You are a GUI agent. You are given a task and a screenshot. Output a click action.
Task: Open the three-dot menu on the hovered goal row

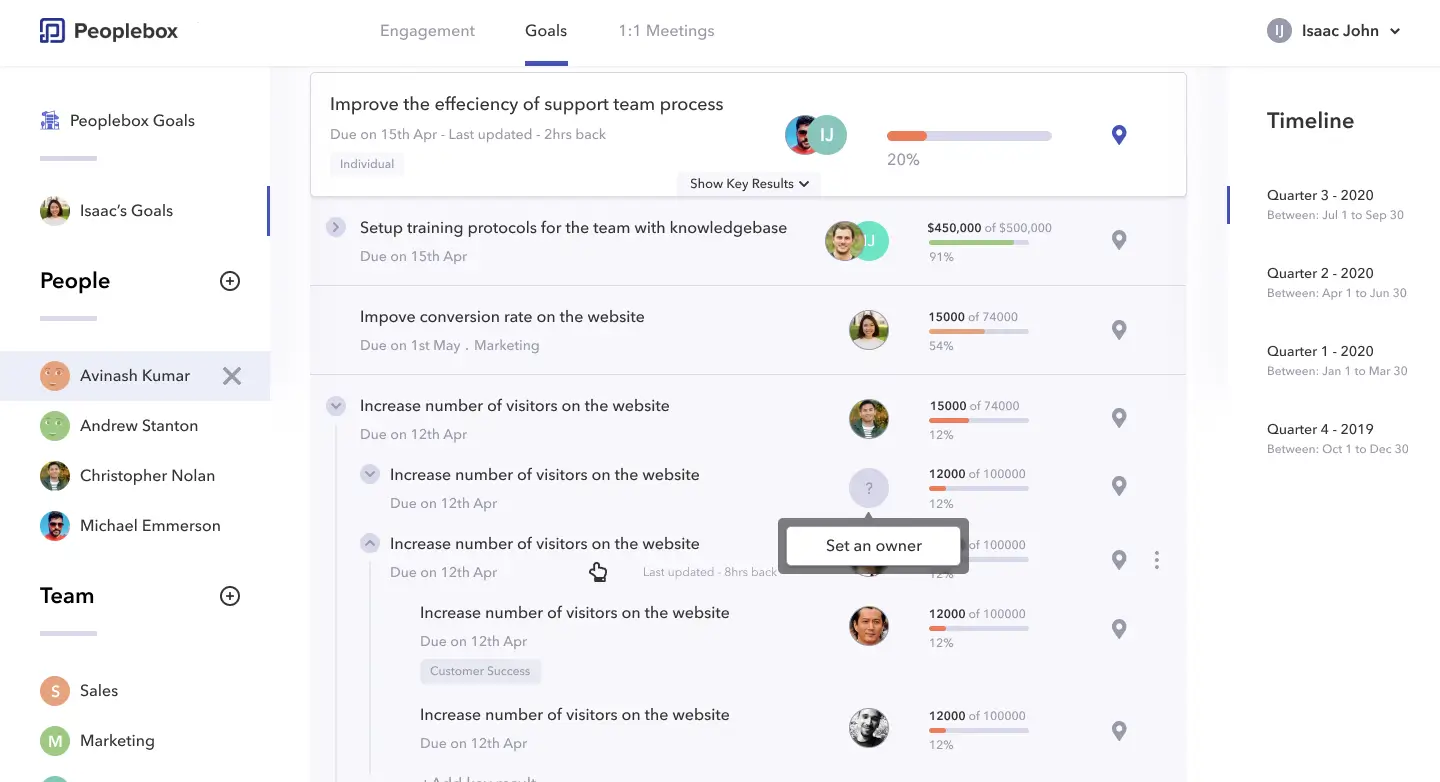coord(1157,560)
